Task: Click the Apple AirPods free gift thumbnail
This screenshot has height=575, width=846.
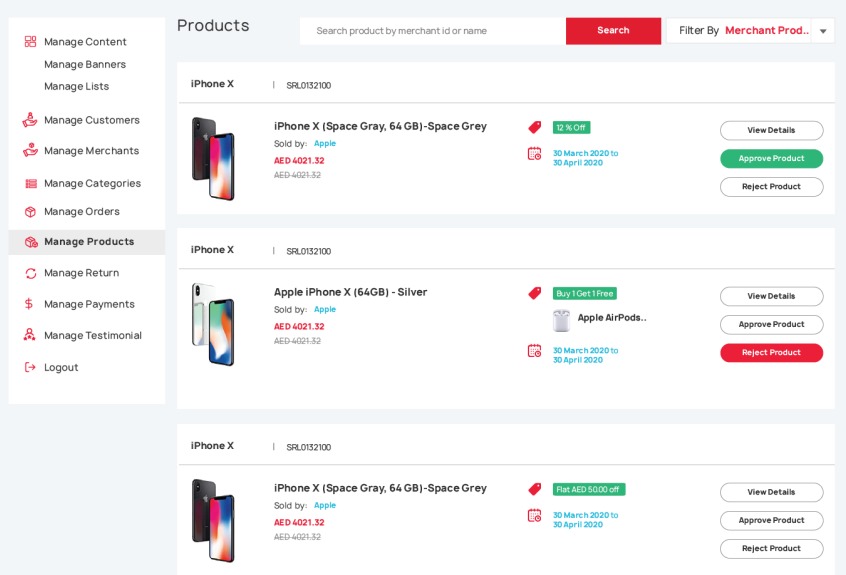Action: (x=561, y=320)
